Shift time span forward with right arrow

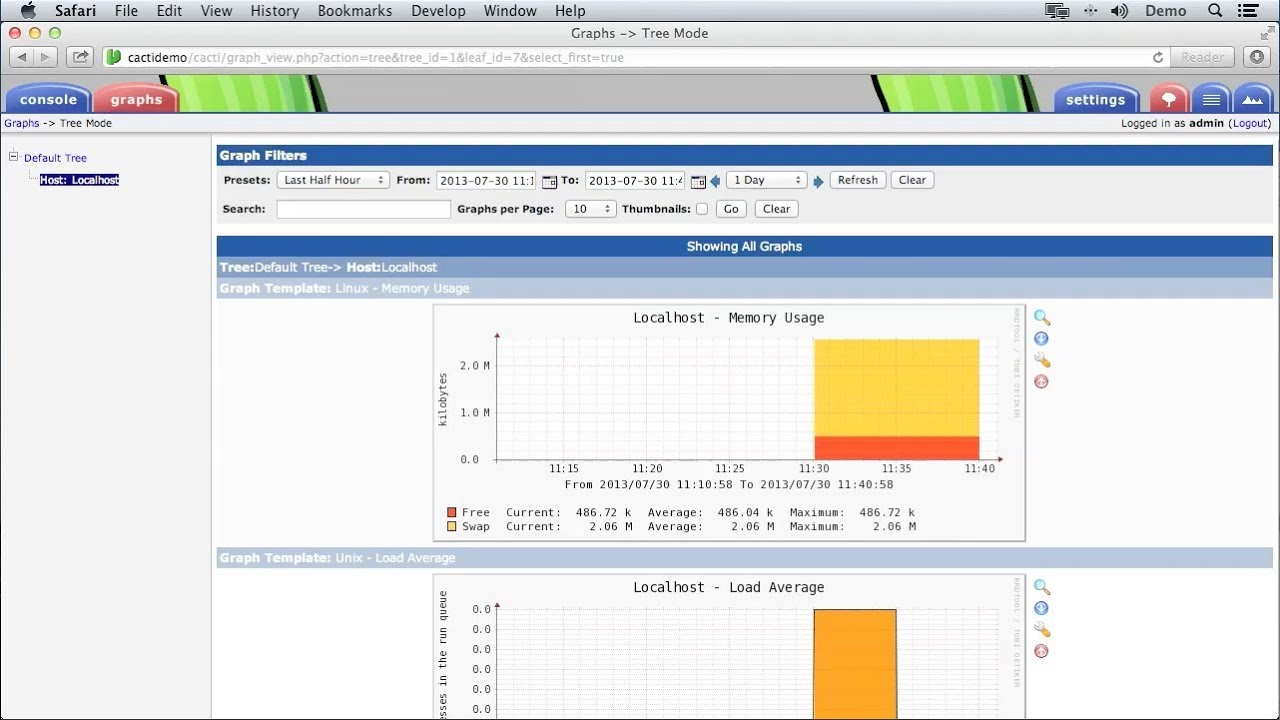click(x=819, y=181)
